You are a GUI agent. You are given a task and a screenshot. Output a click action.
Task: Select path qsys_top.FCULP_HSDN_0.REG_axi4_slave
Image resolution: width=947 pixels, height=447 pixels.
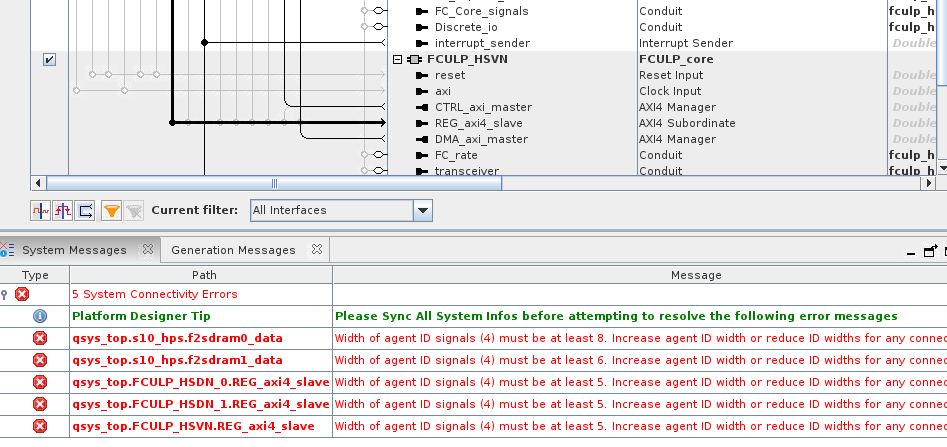201,382
